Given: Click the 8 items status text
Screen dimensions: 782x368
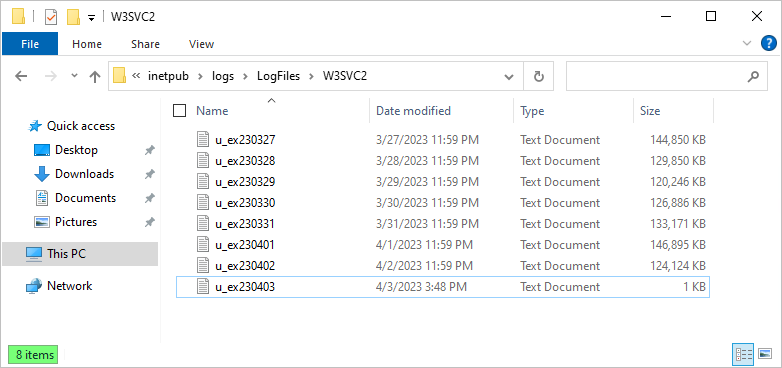Looking at the screenshot, I should click(x=34, y=355).
